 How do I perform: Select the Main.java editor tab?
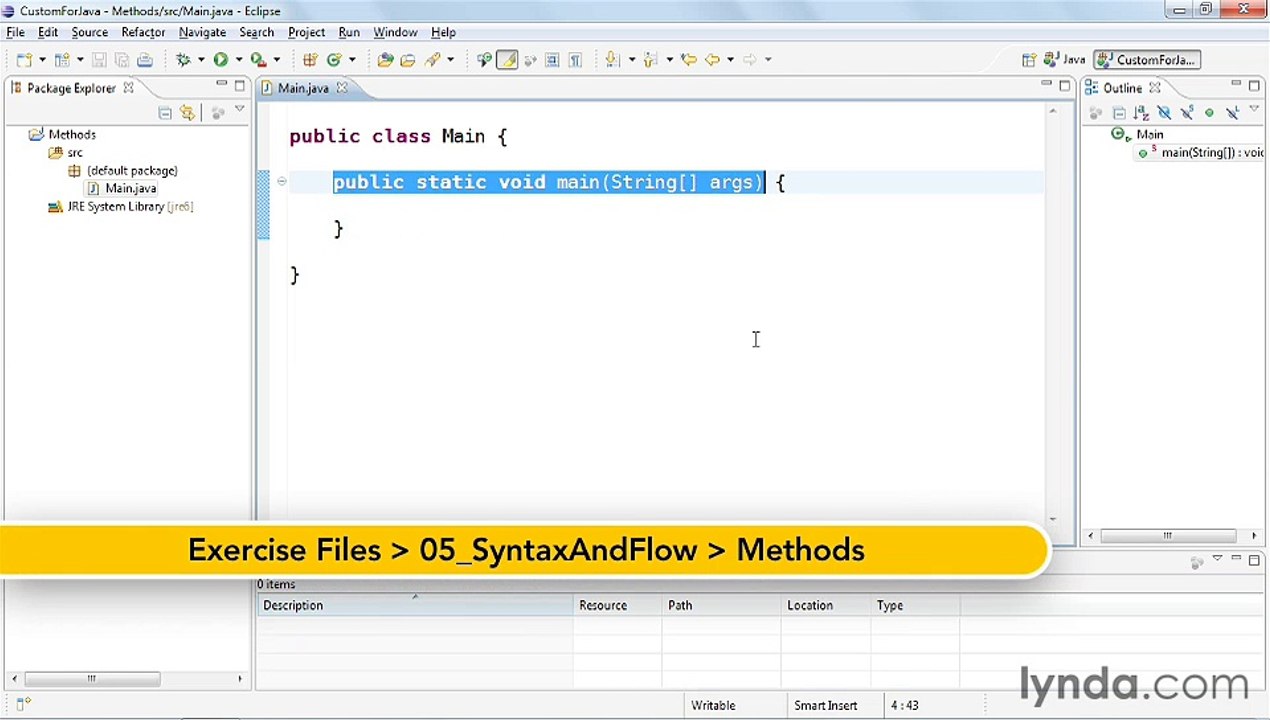click(x=303, y=88)
